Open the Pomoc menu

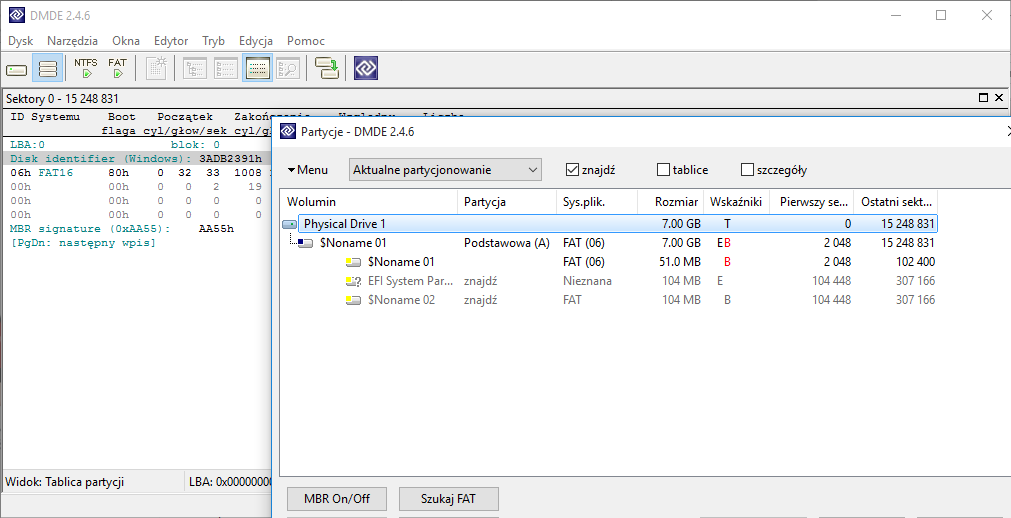pos(306,41)
